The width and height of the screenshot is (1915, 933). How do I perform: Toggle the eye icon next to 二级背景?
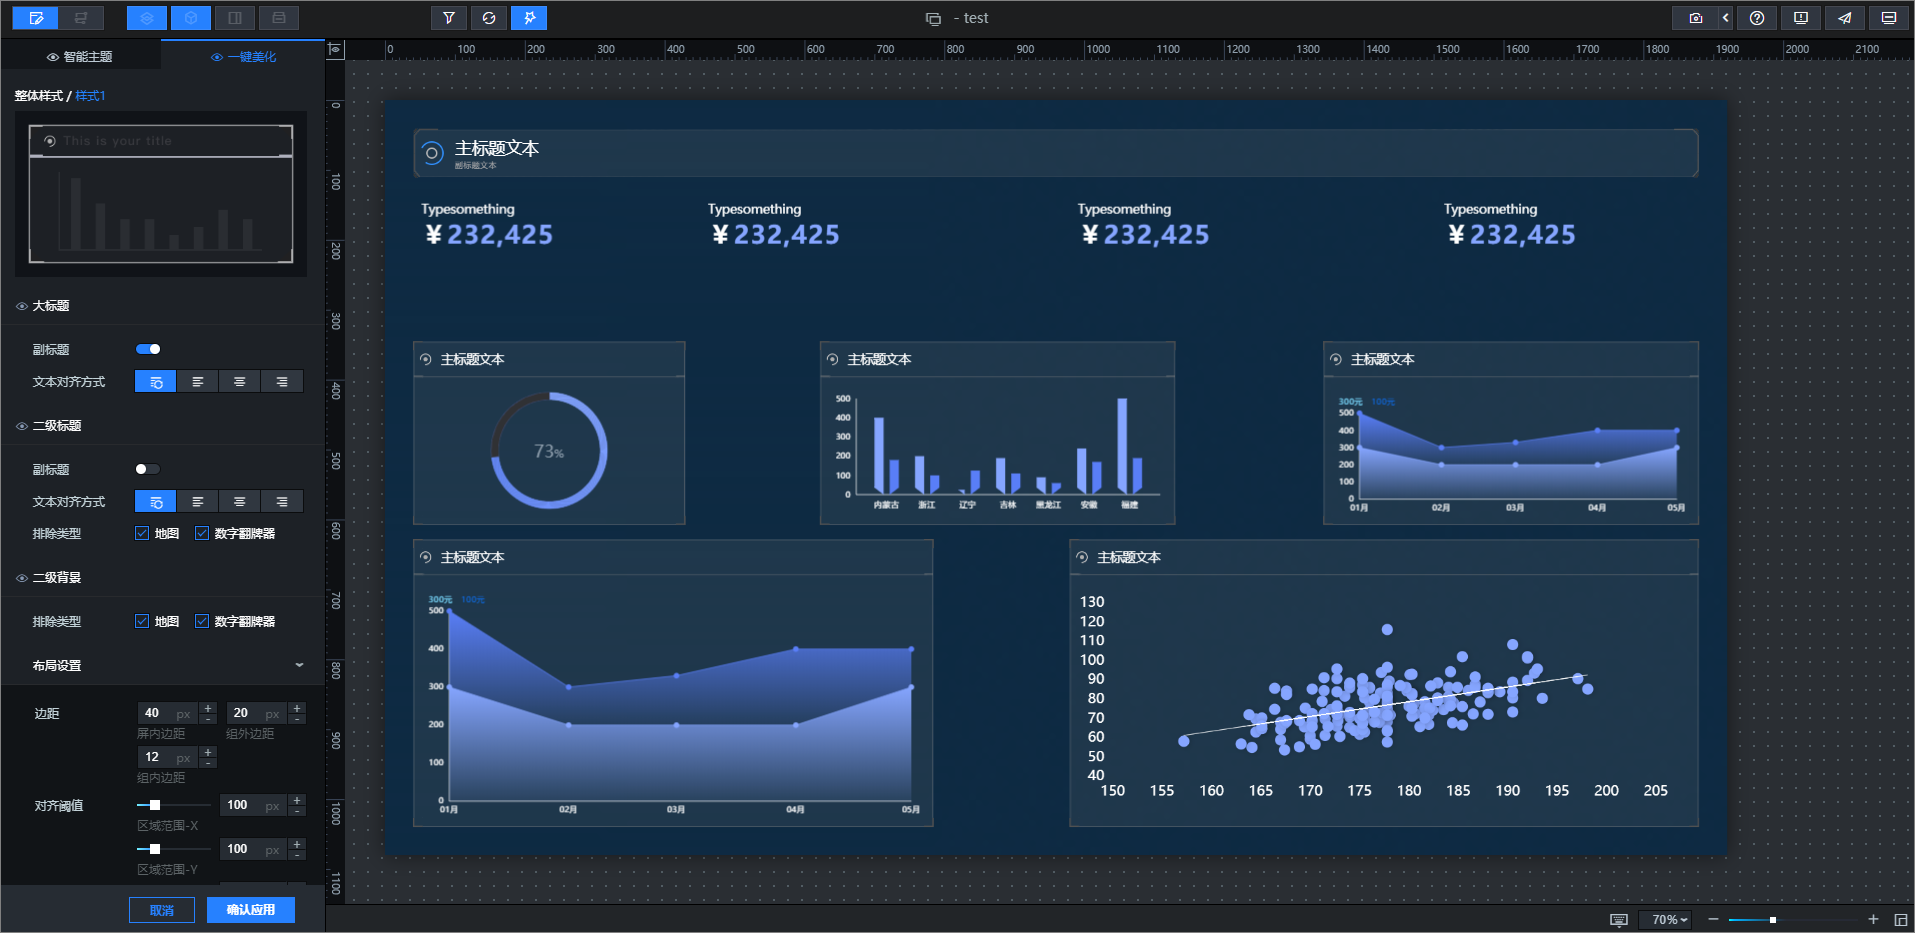point(22,579)
